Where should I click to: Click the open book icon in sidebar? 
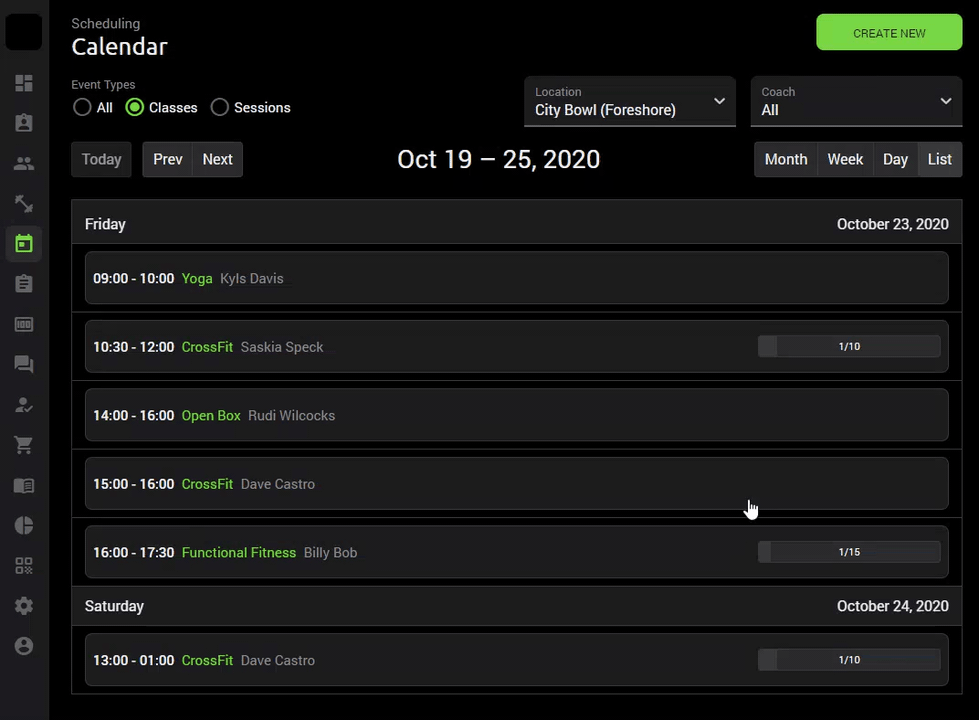pos(24,485)
